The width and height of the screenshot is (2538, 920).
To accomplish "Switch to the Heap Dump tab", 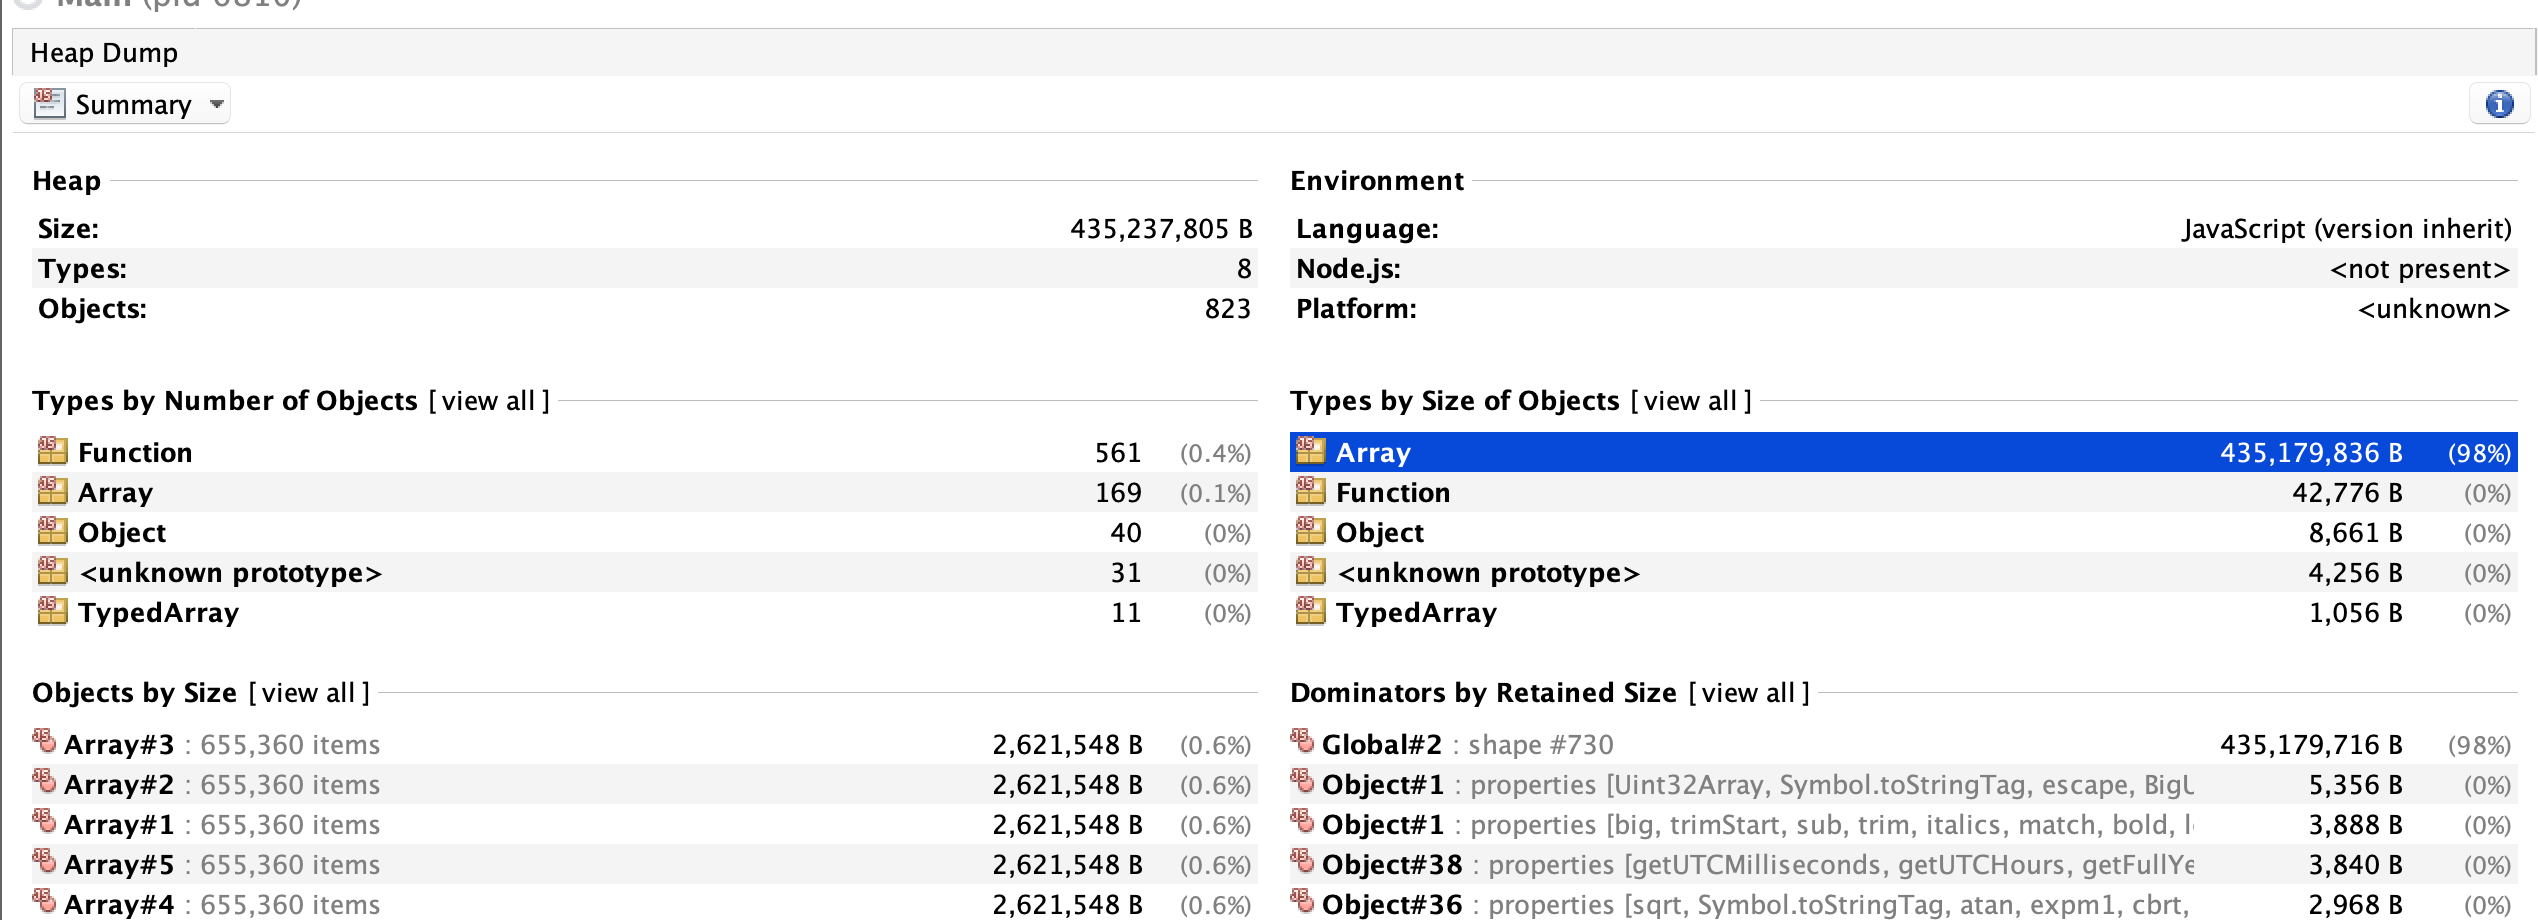I will [104, 53].
